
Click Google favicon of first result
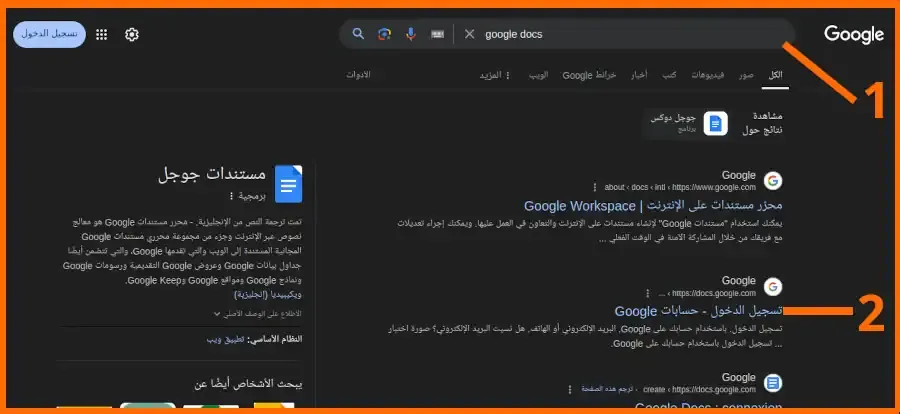click(773, 181)
